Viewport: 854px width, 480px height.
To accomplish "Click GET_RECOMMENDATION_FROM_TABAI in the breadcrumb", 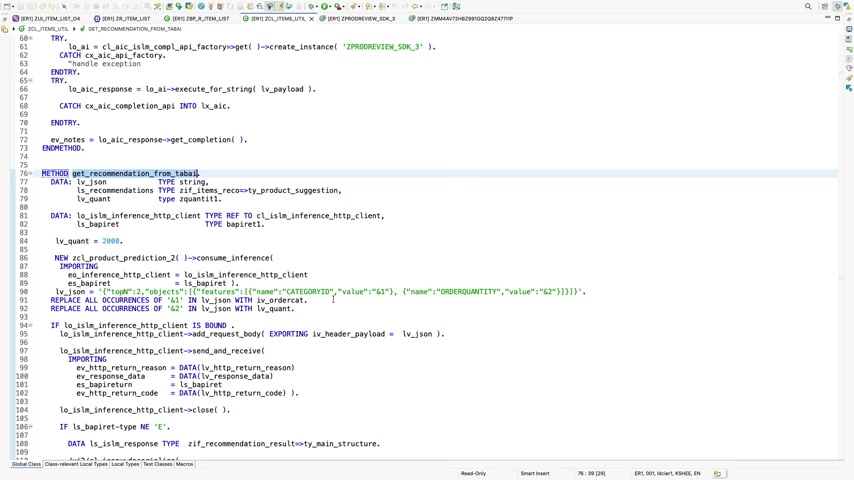I will click(135, 29).
